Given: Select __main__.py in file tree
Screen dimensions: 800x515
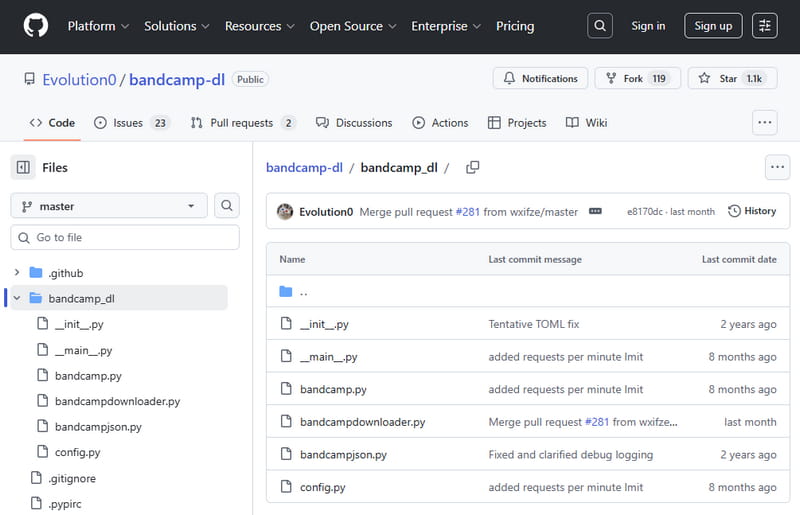Looking at the screenshot, I should tap(83, 350).
